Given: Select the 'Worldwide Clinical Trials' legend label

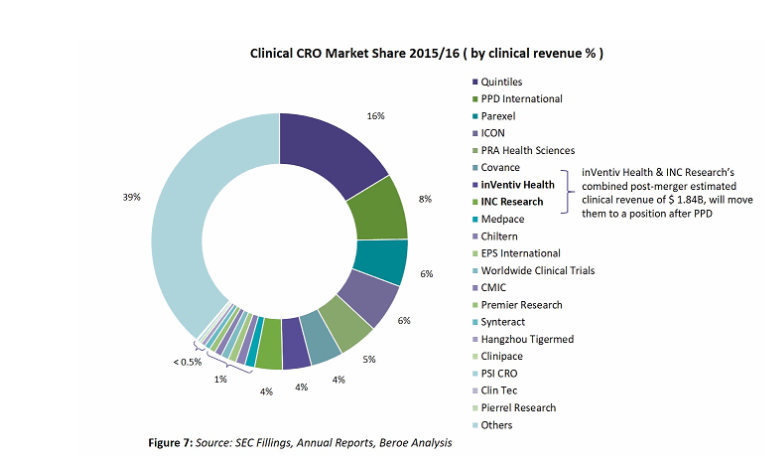Looking at the screenshot, I should click(538, 271).
